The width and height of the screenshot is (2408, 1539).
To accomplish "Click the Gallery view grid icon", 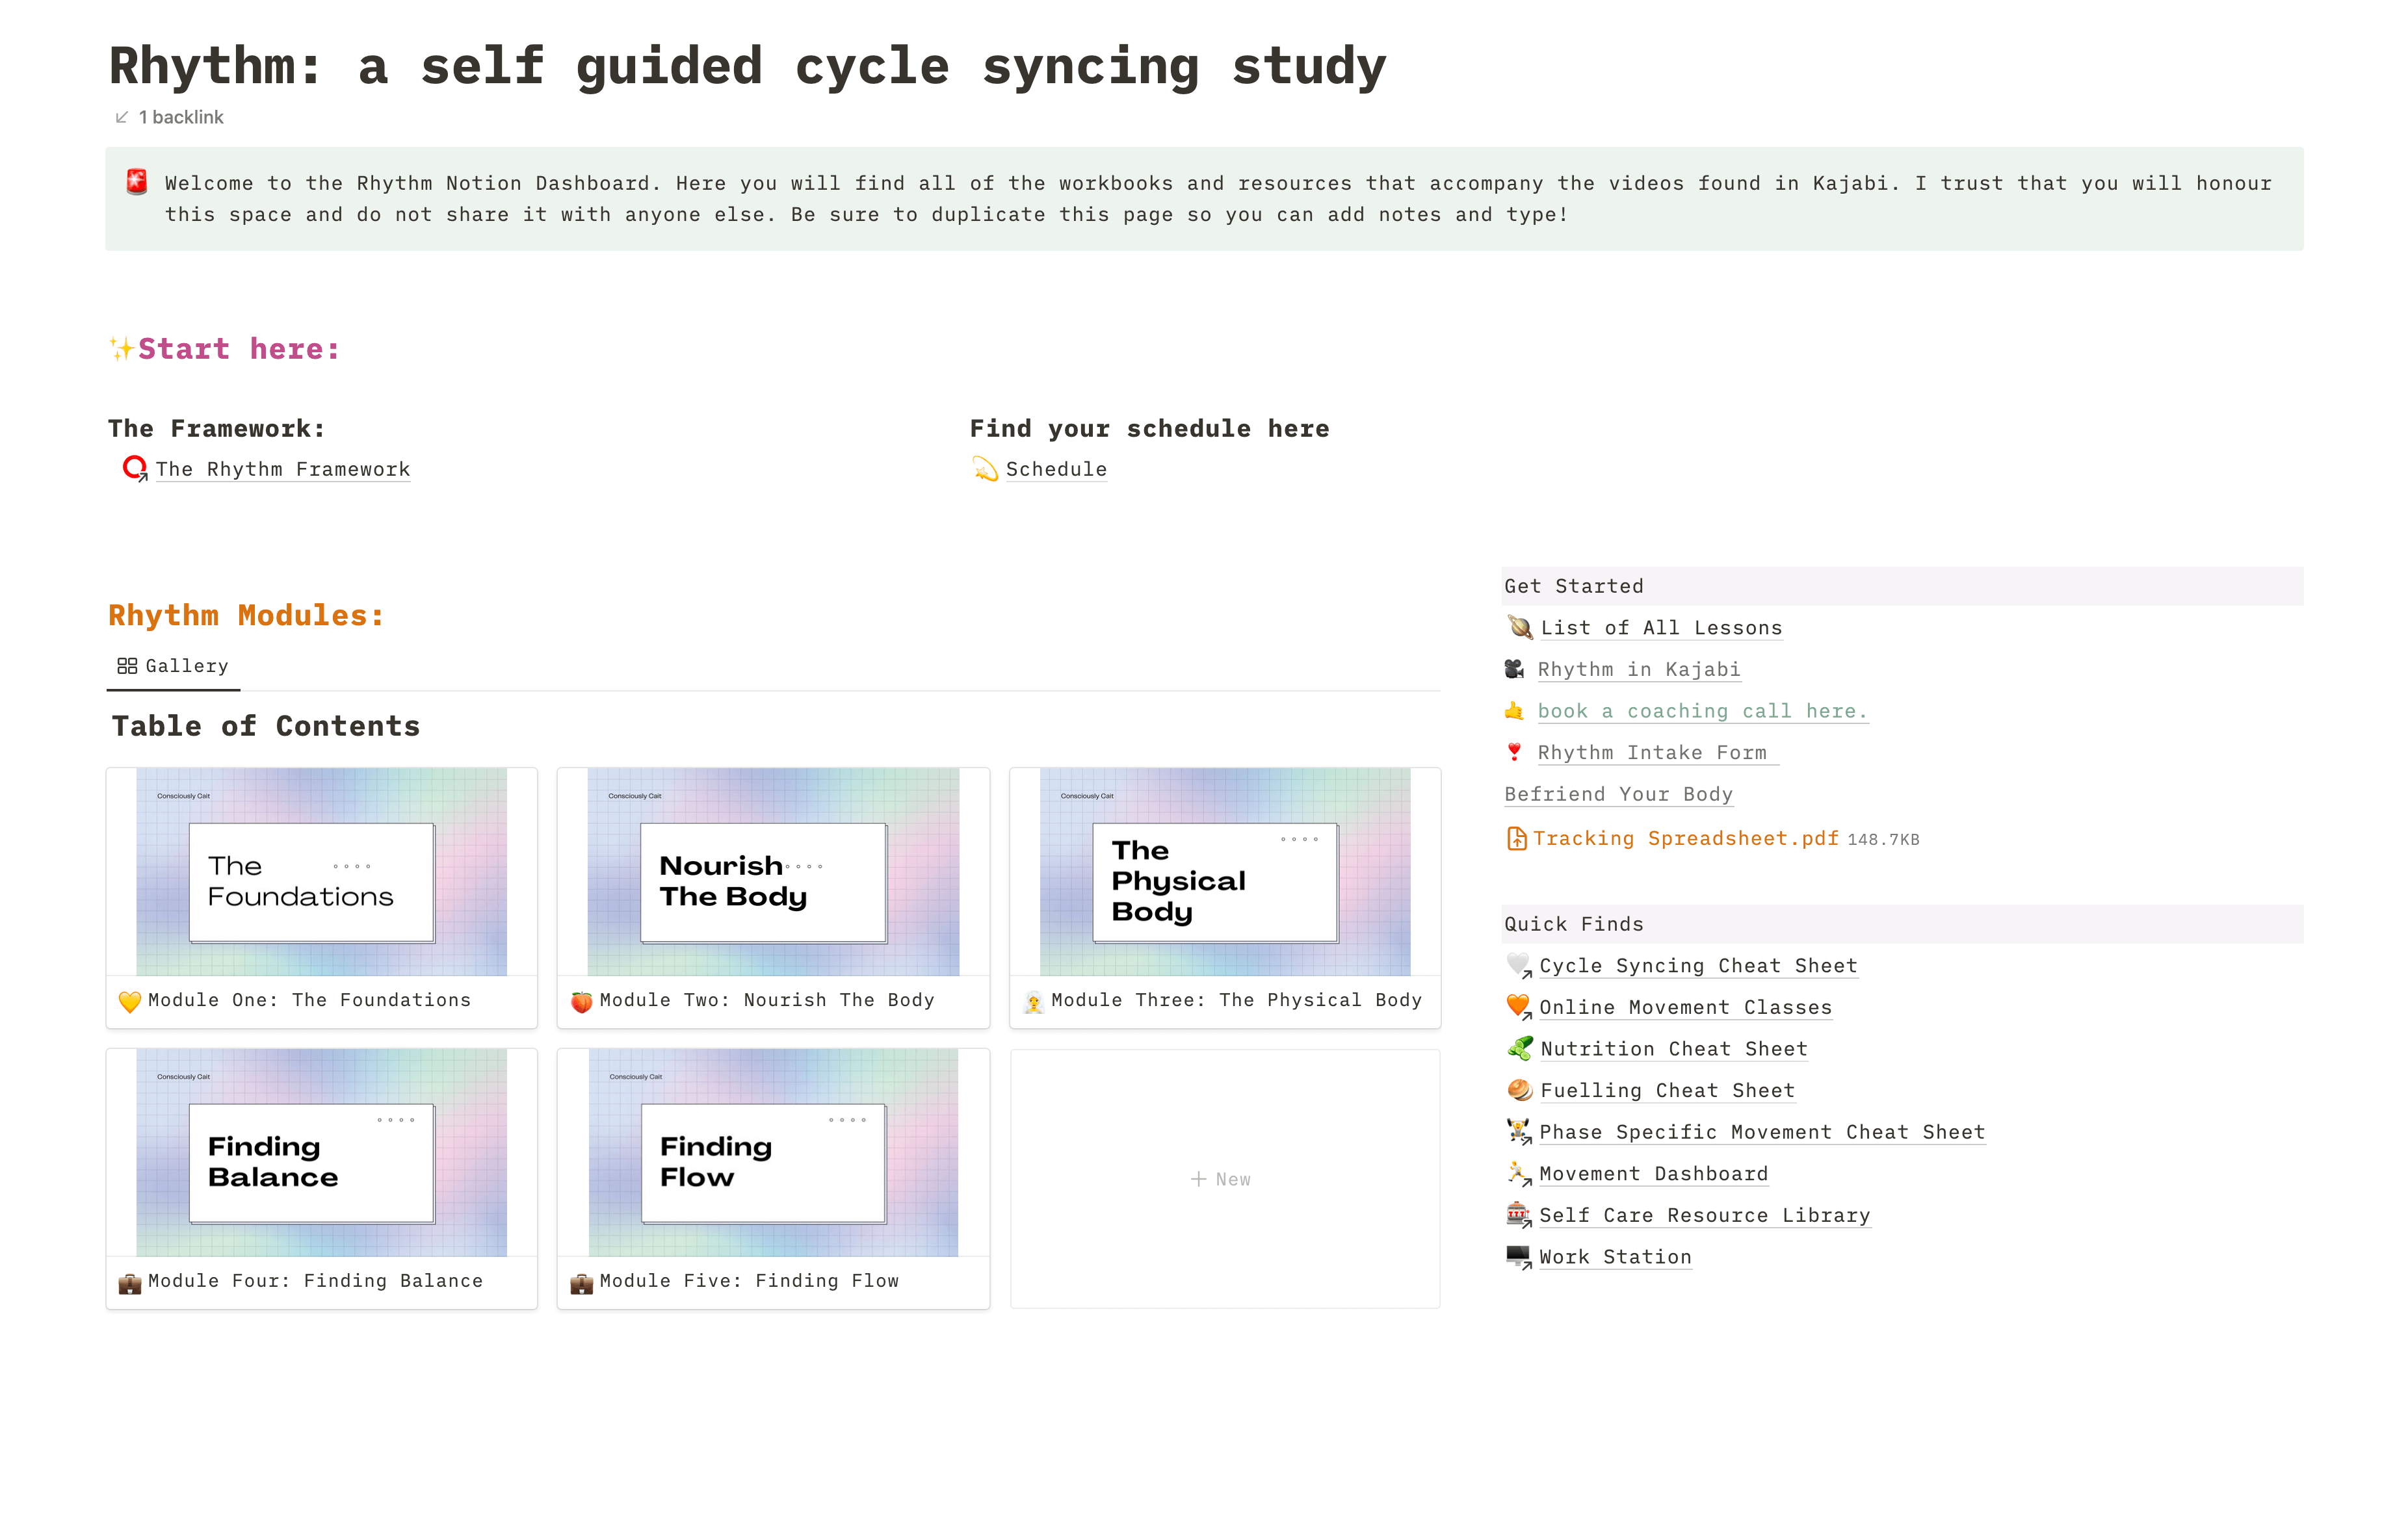I will [127, 666].
